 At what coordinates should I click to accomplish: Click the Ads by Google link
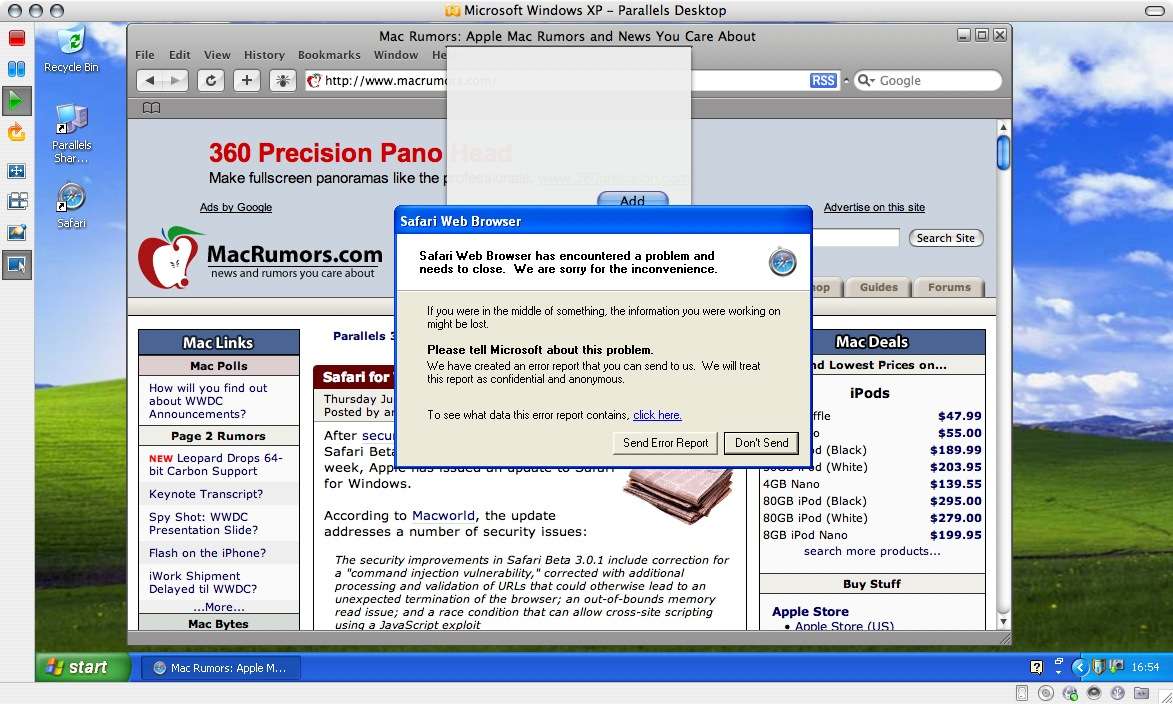point(236,207)
